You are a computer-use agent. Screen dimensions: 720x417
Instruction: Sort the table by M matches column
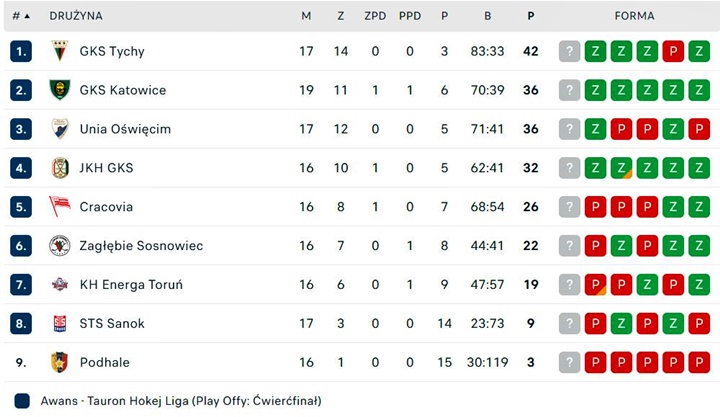(306, 16)
